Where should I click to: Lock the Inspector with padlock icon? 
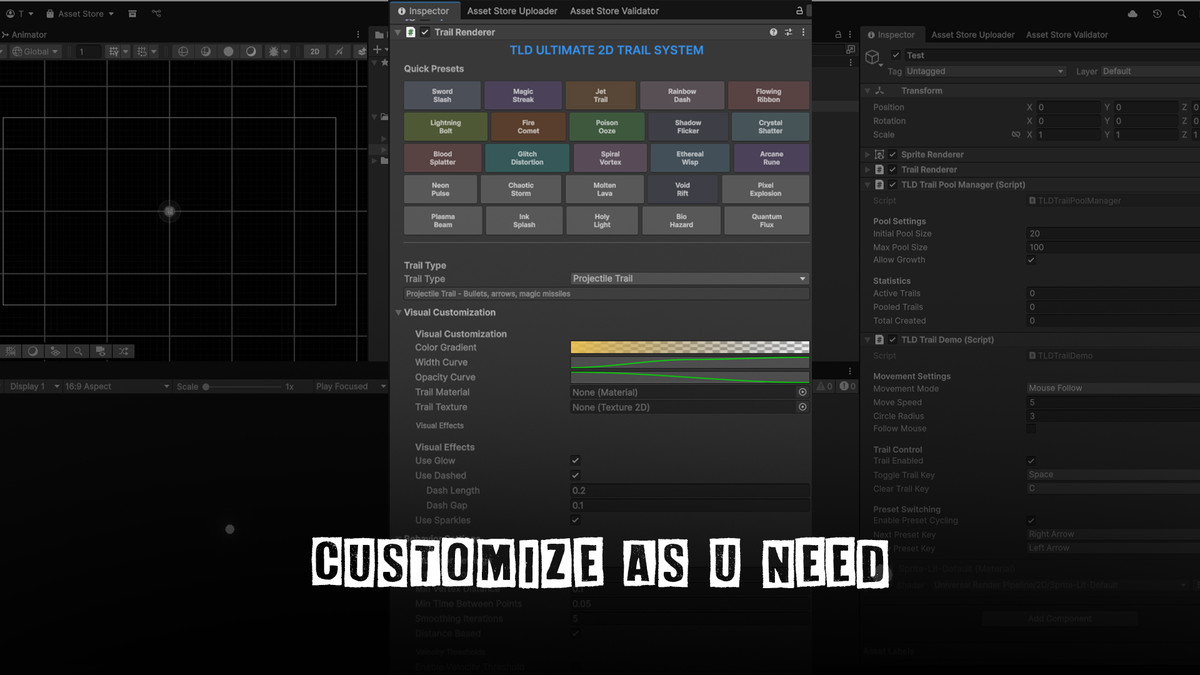pos(798,11)
